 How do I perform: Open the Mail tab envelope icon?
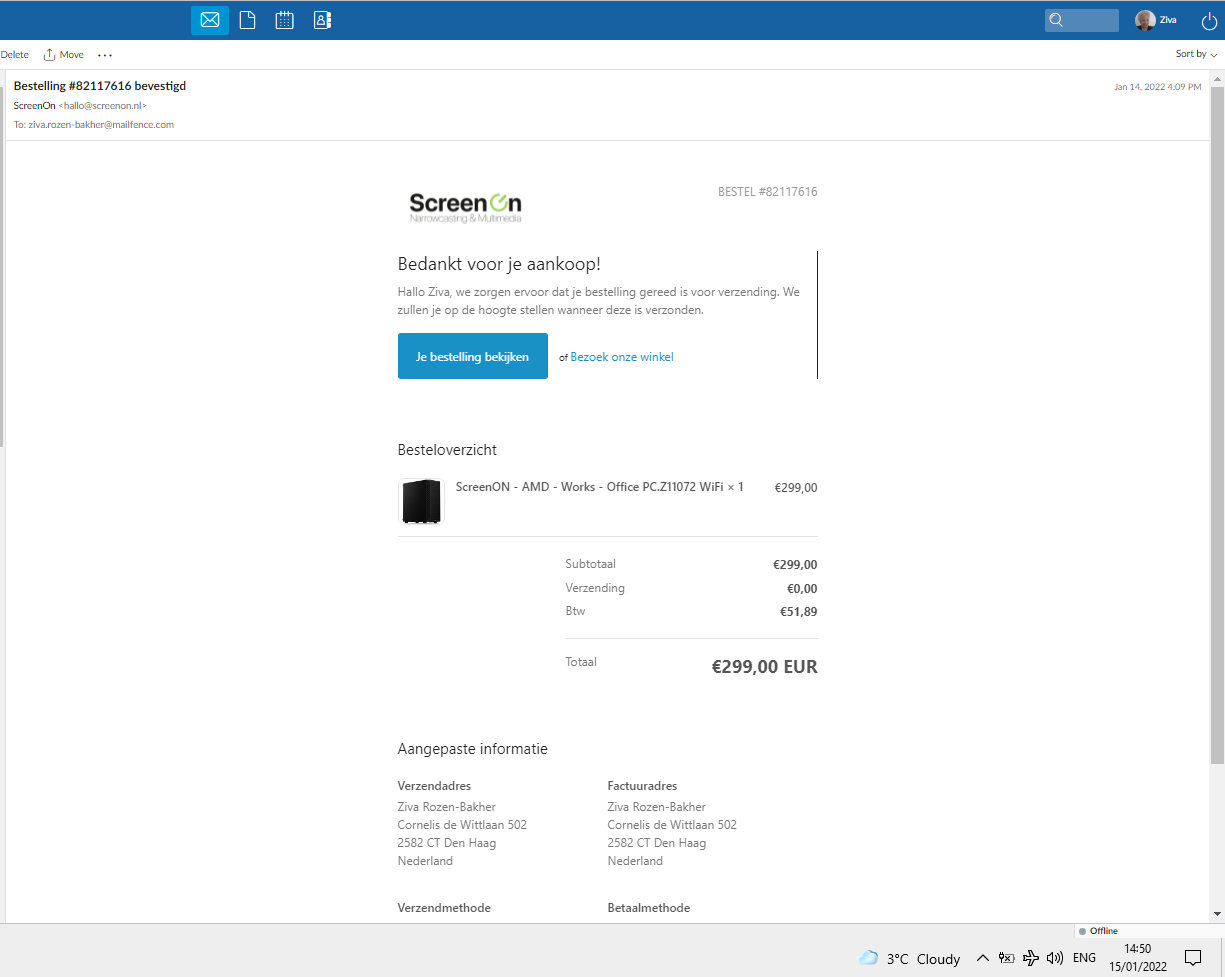pos(210,20)
